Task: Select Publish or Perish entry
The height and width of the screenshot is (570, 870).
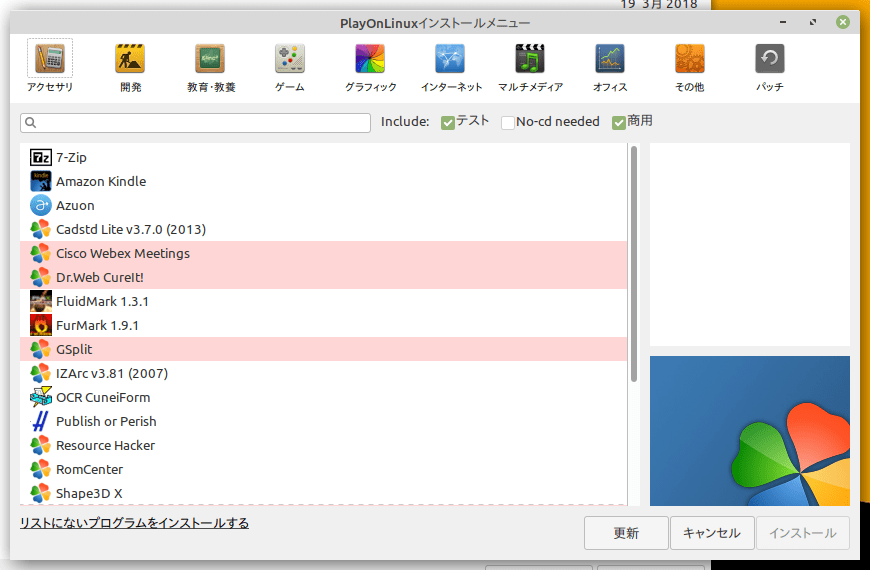Action: (323, 421)
